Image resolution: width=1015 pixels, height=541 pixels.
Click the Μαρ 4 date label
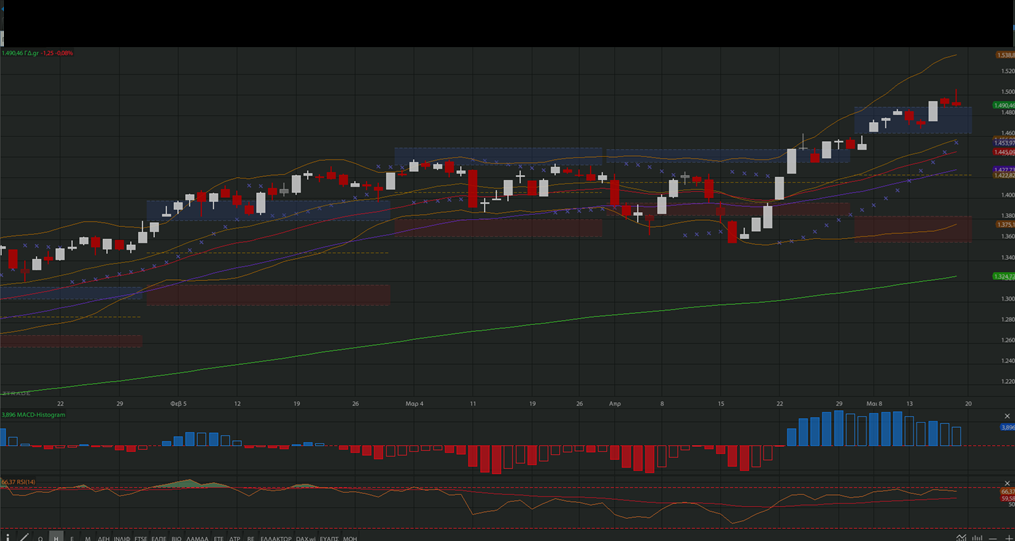pyautogui.click(x=414, y=403)
